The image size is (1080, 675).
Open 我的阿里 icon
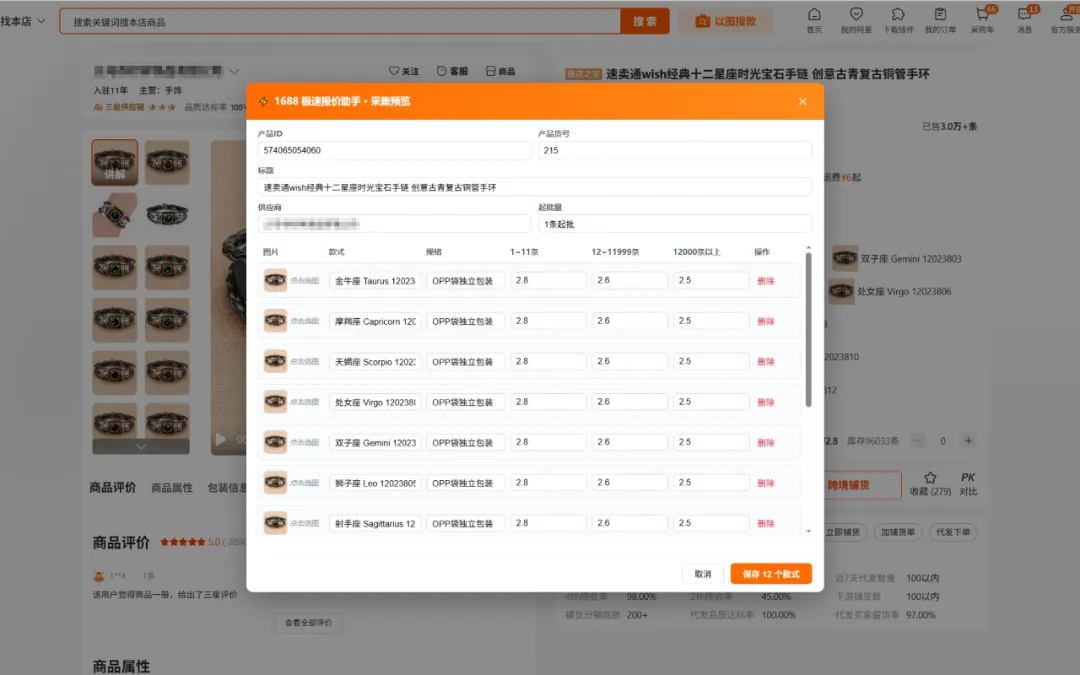[x=856, y=20]
